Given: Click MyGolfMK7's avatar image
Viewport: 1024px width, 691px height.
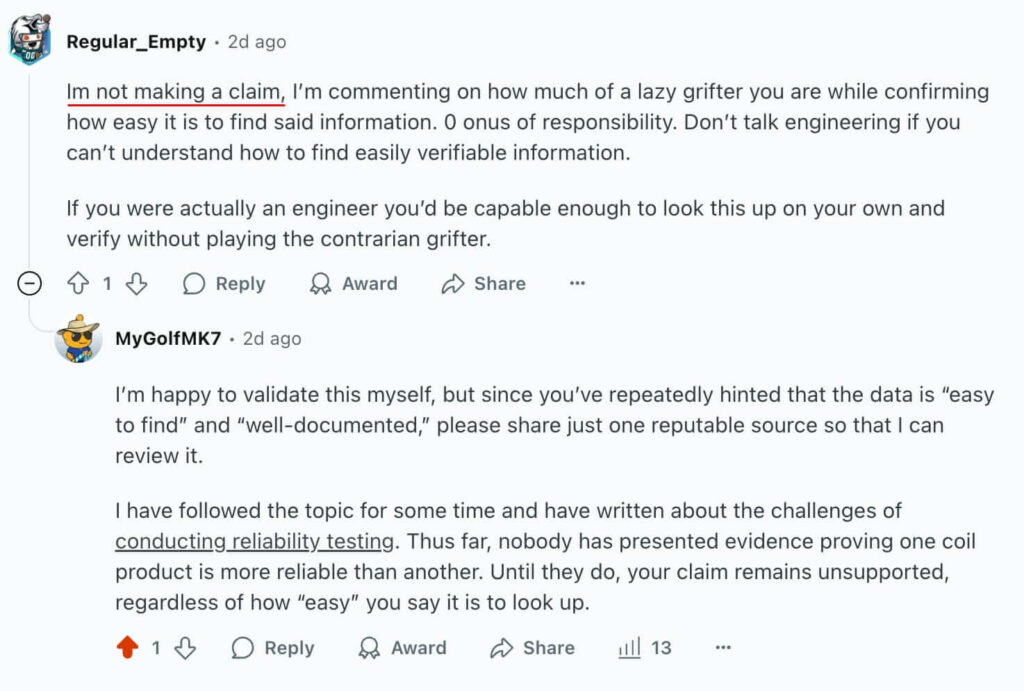Looking at the screenshot, I should (78, 338).
